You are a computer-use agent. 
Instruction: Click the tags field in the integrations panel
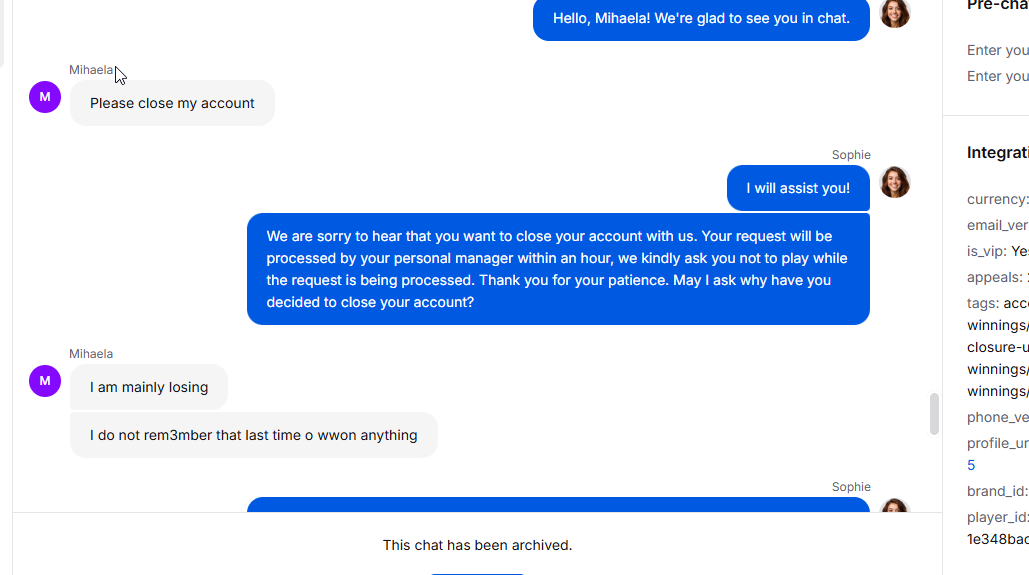click(998, 303)
